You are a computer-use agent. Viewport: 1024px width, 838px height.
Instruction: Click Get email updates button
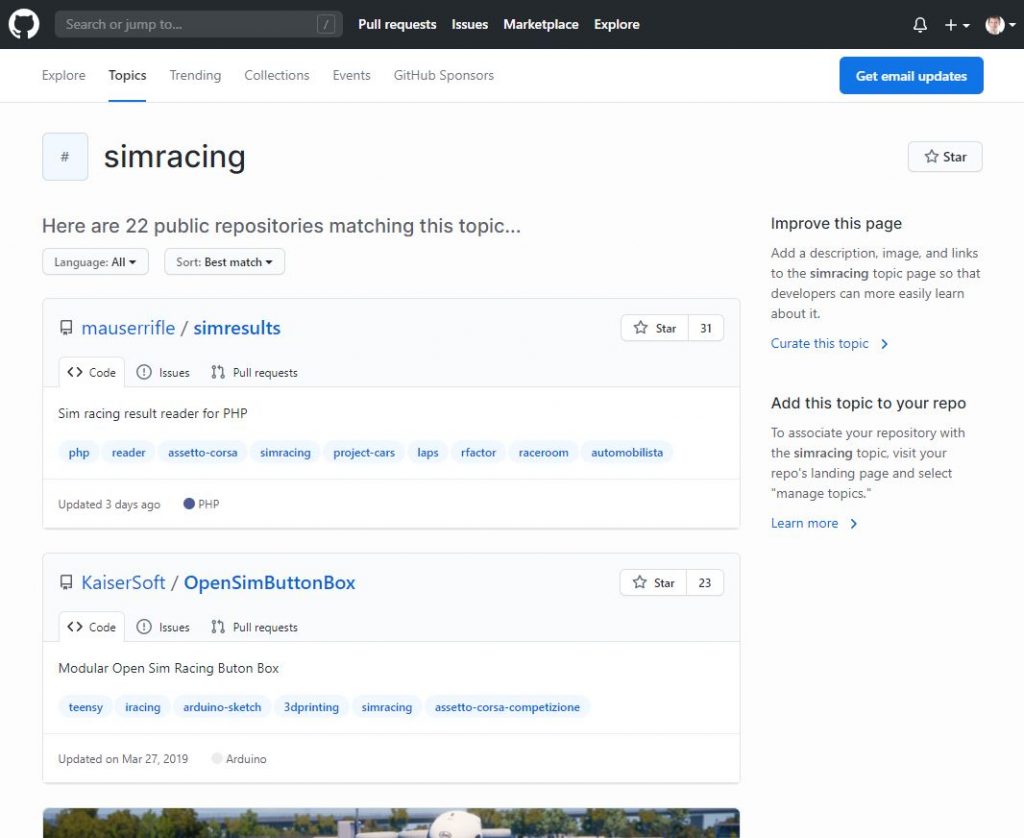point(911,76)
